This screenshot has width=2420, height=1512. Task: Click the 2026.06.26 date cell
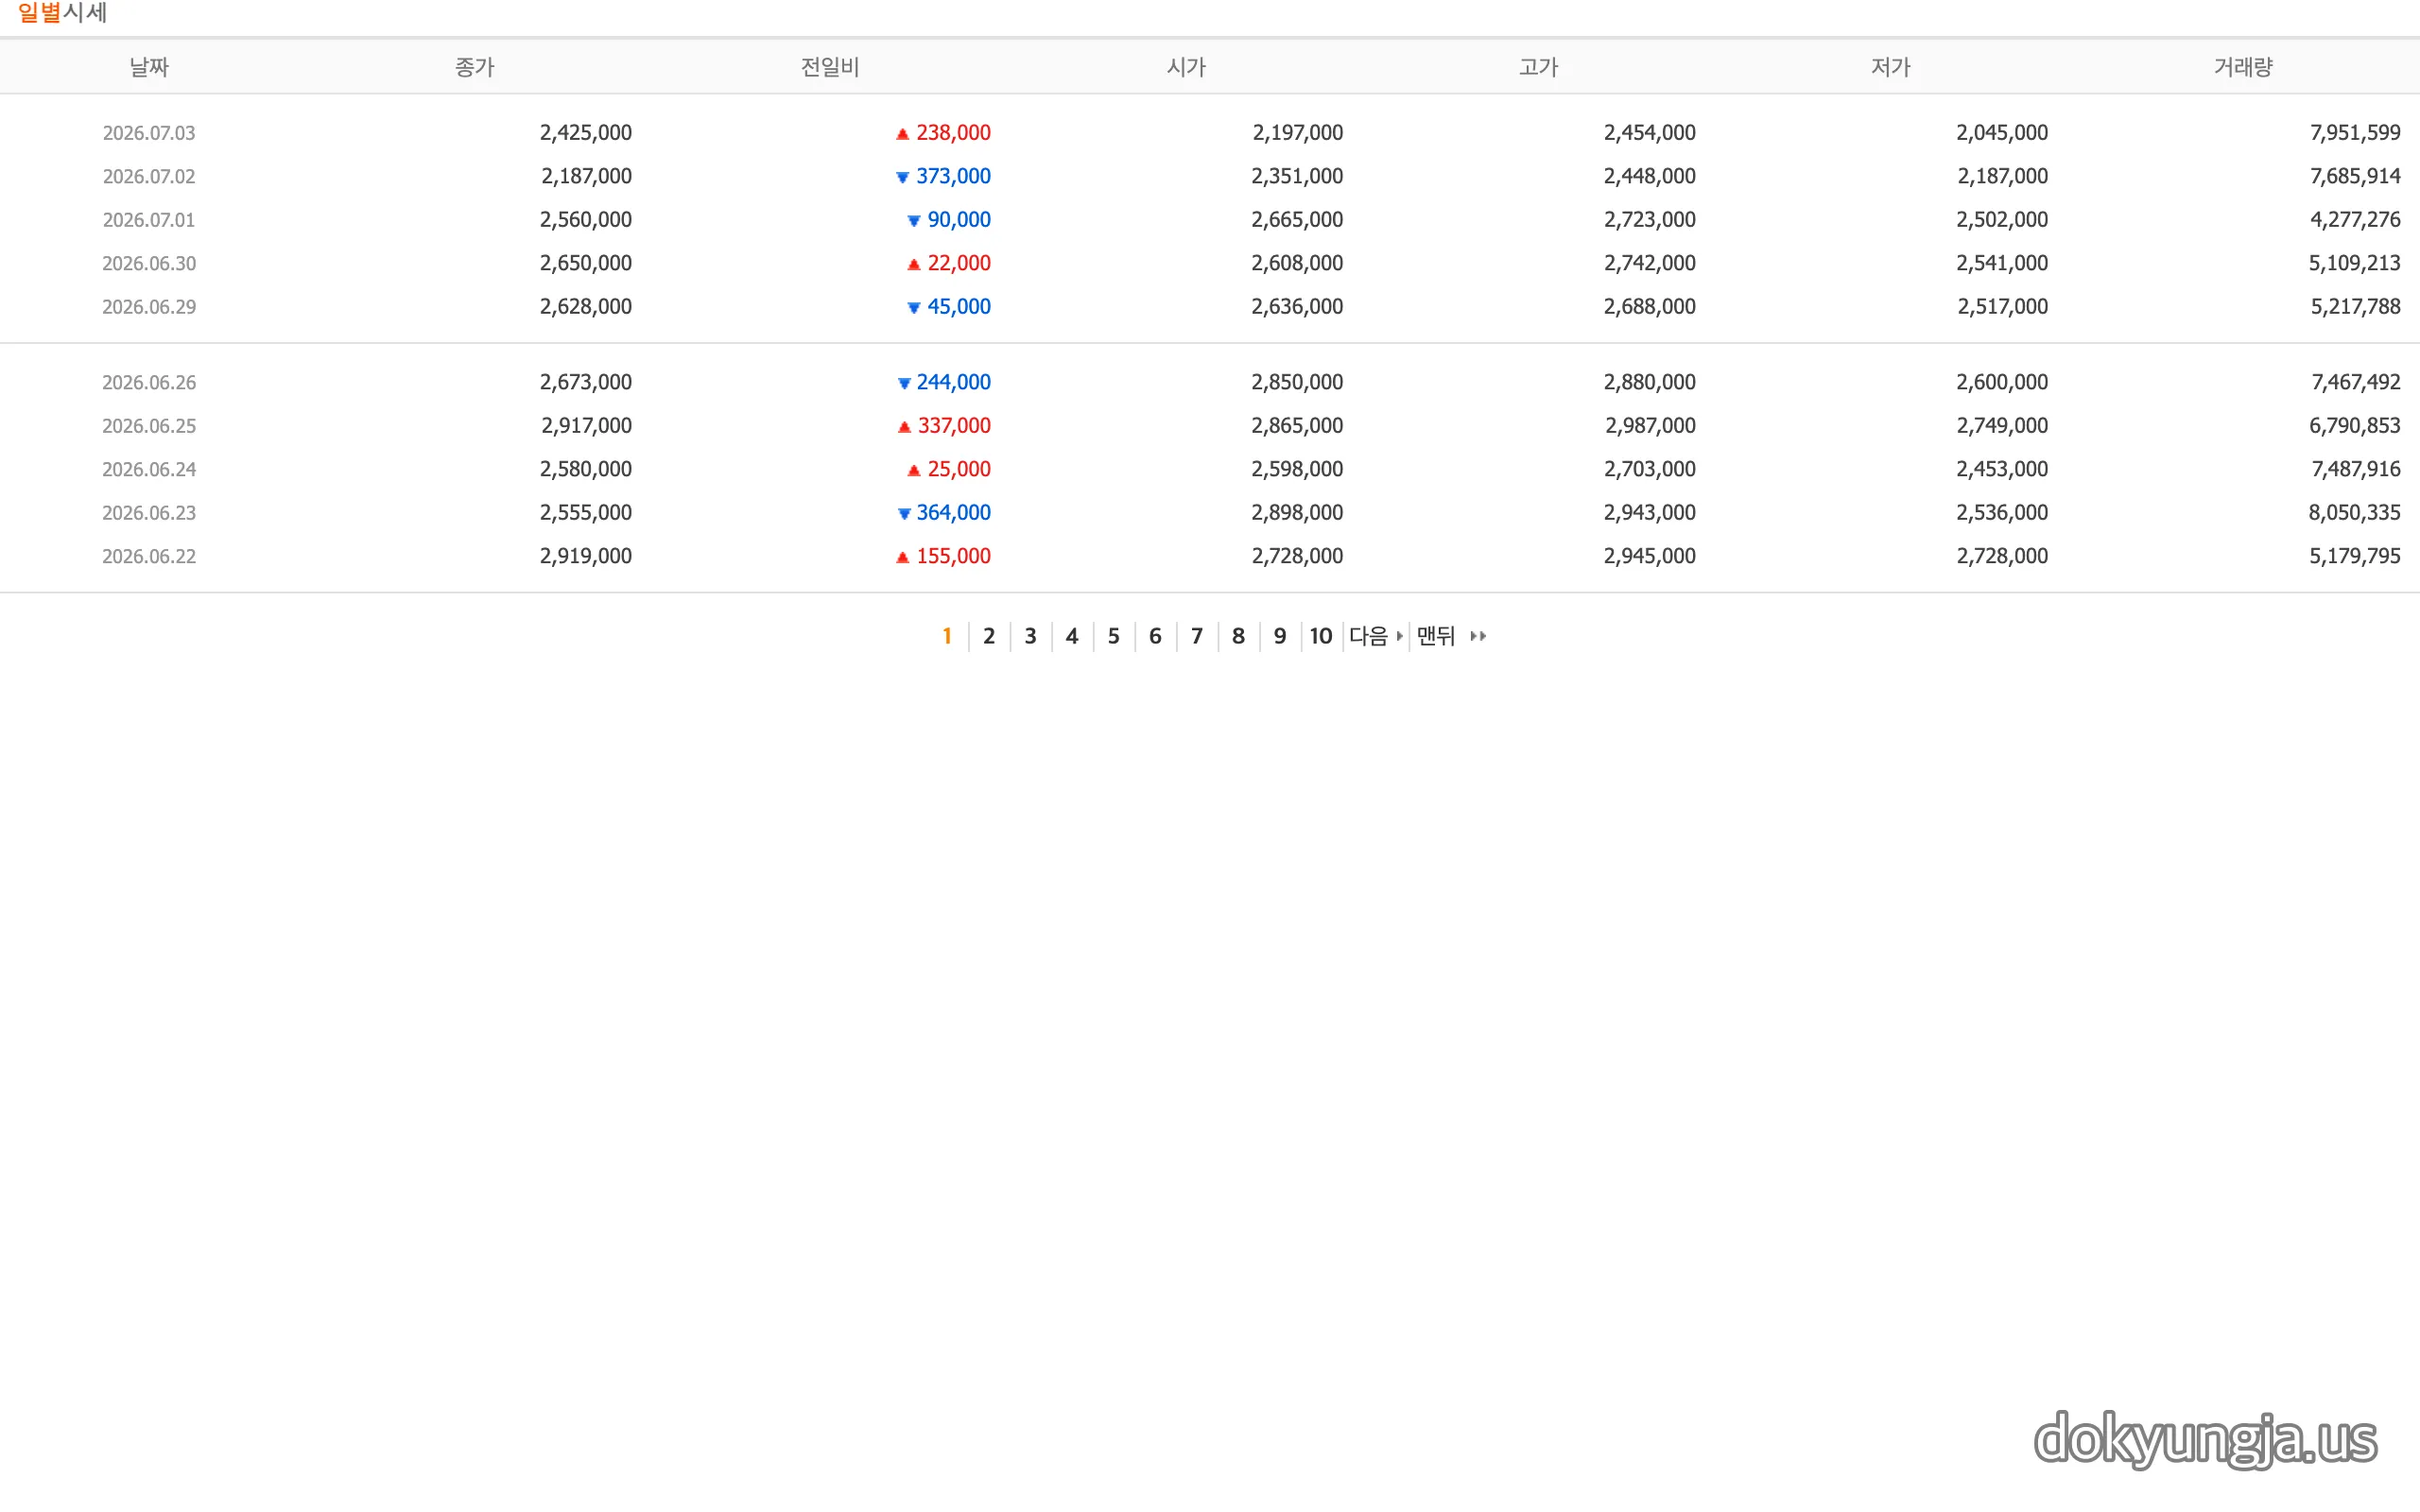pyautogui.click(x=149, y=383)
